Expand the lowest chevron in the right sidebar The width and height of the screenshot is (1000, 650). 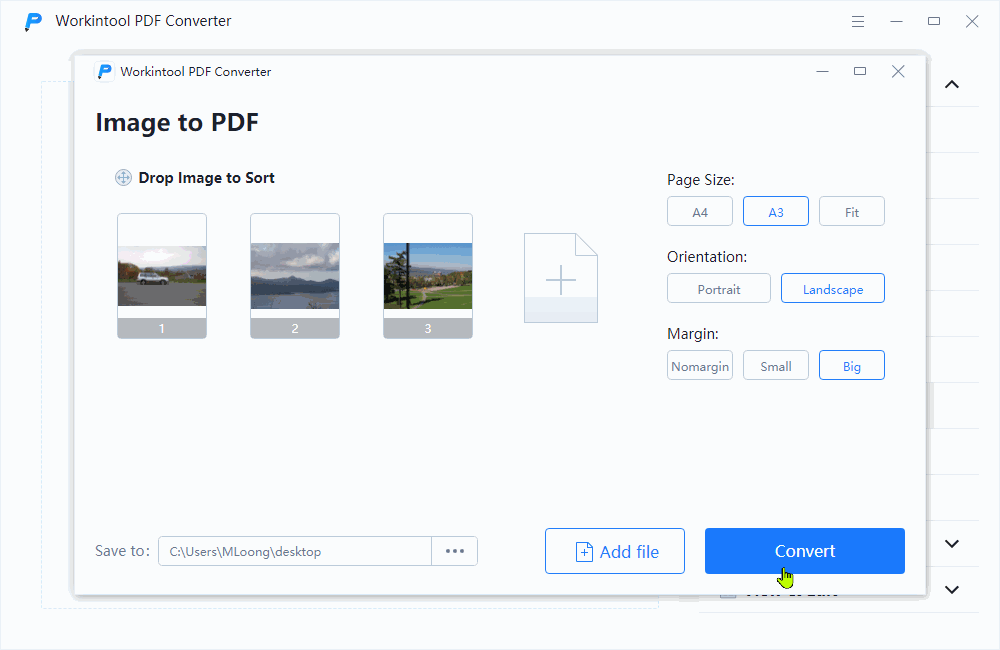pos(951,590)
